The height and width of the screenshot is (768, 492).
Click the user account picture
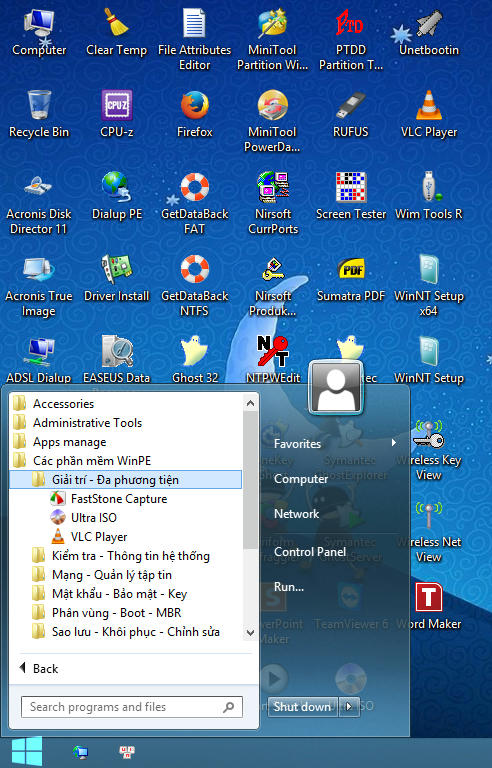point(336,386)
